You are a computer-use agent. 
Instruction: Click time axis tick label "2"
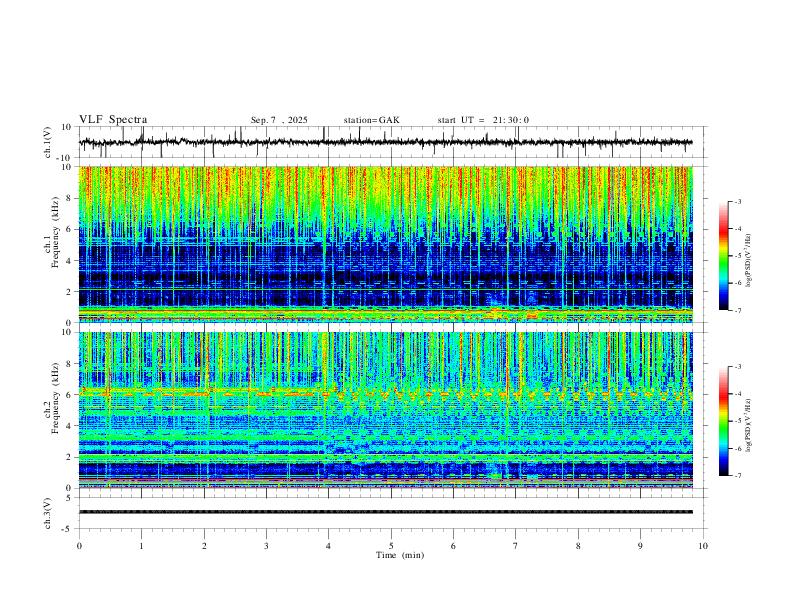coord(204,546)
